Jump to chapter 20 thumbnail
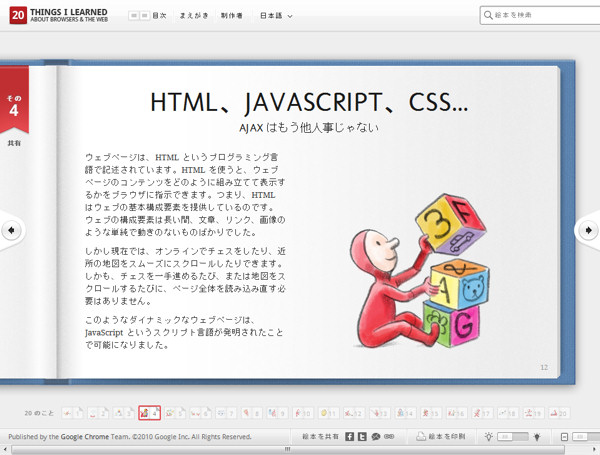600x455 pixels. [560, 413]
